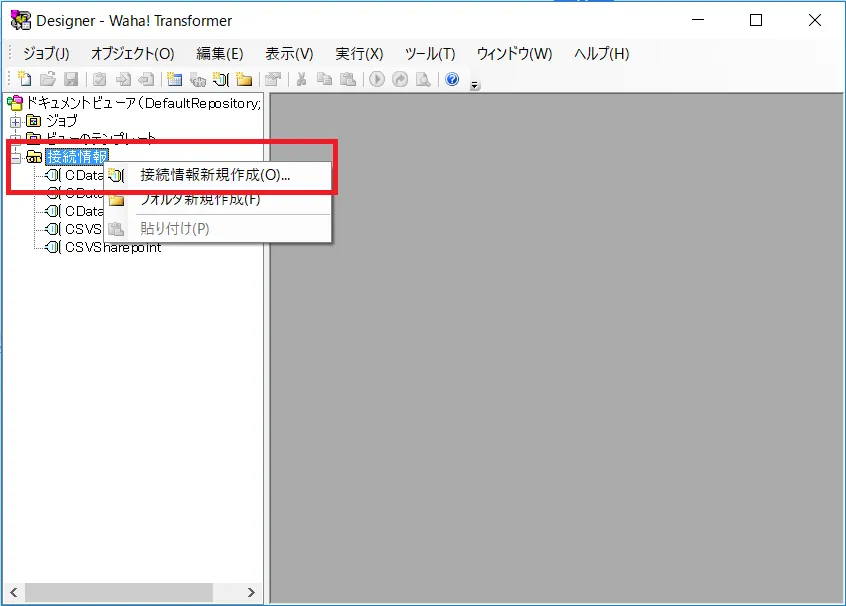
Task: Click the new job grid toolbar icon
Action: point(175,80)
